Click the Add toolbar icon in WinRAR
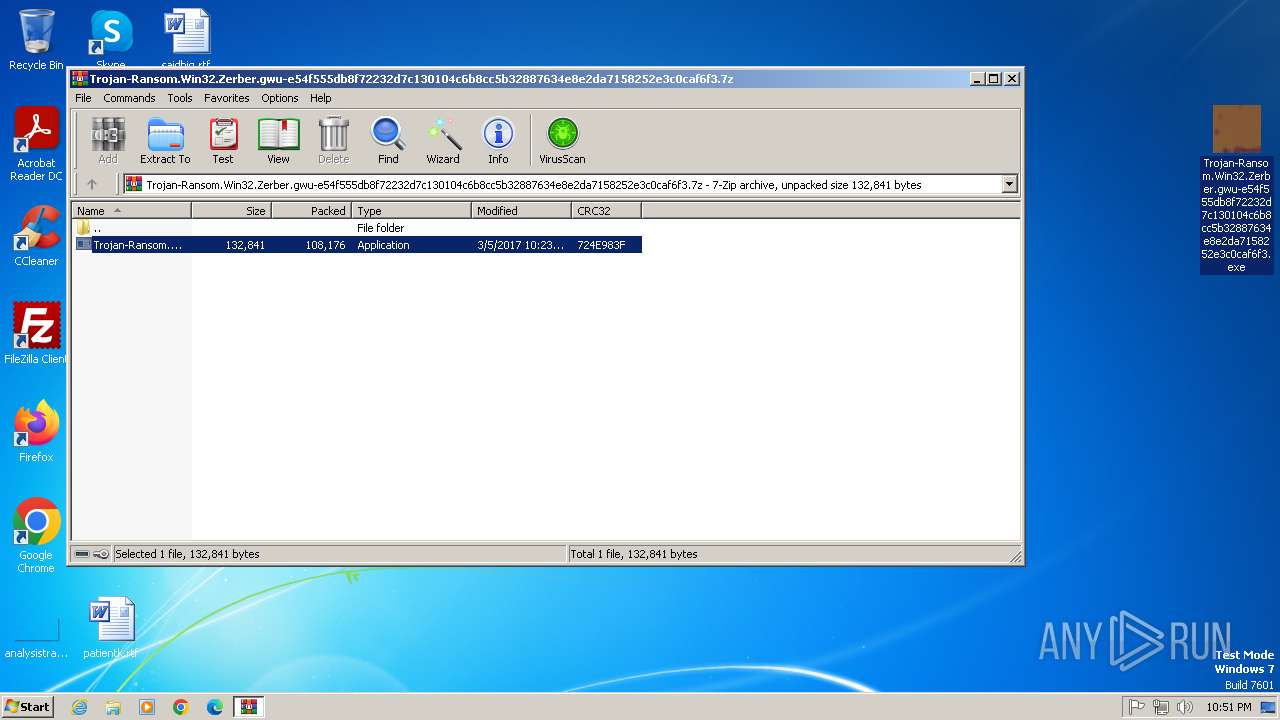 coord(108,140)
